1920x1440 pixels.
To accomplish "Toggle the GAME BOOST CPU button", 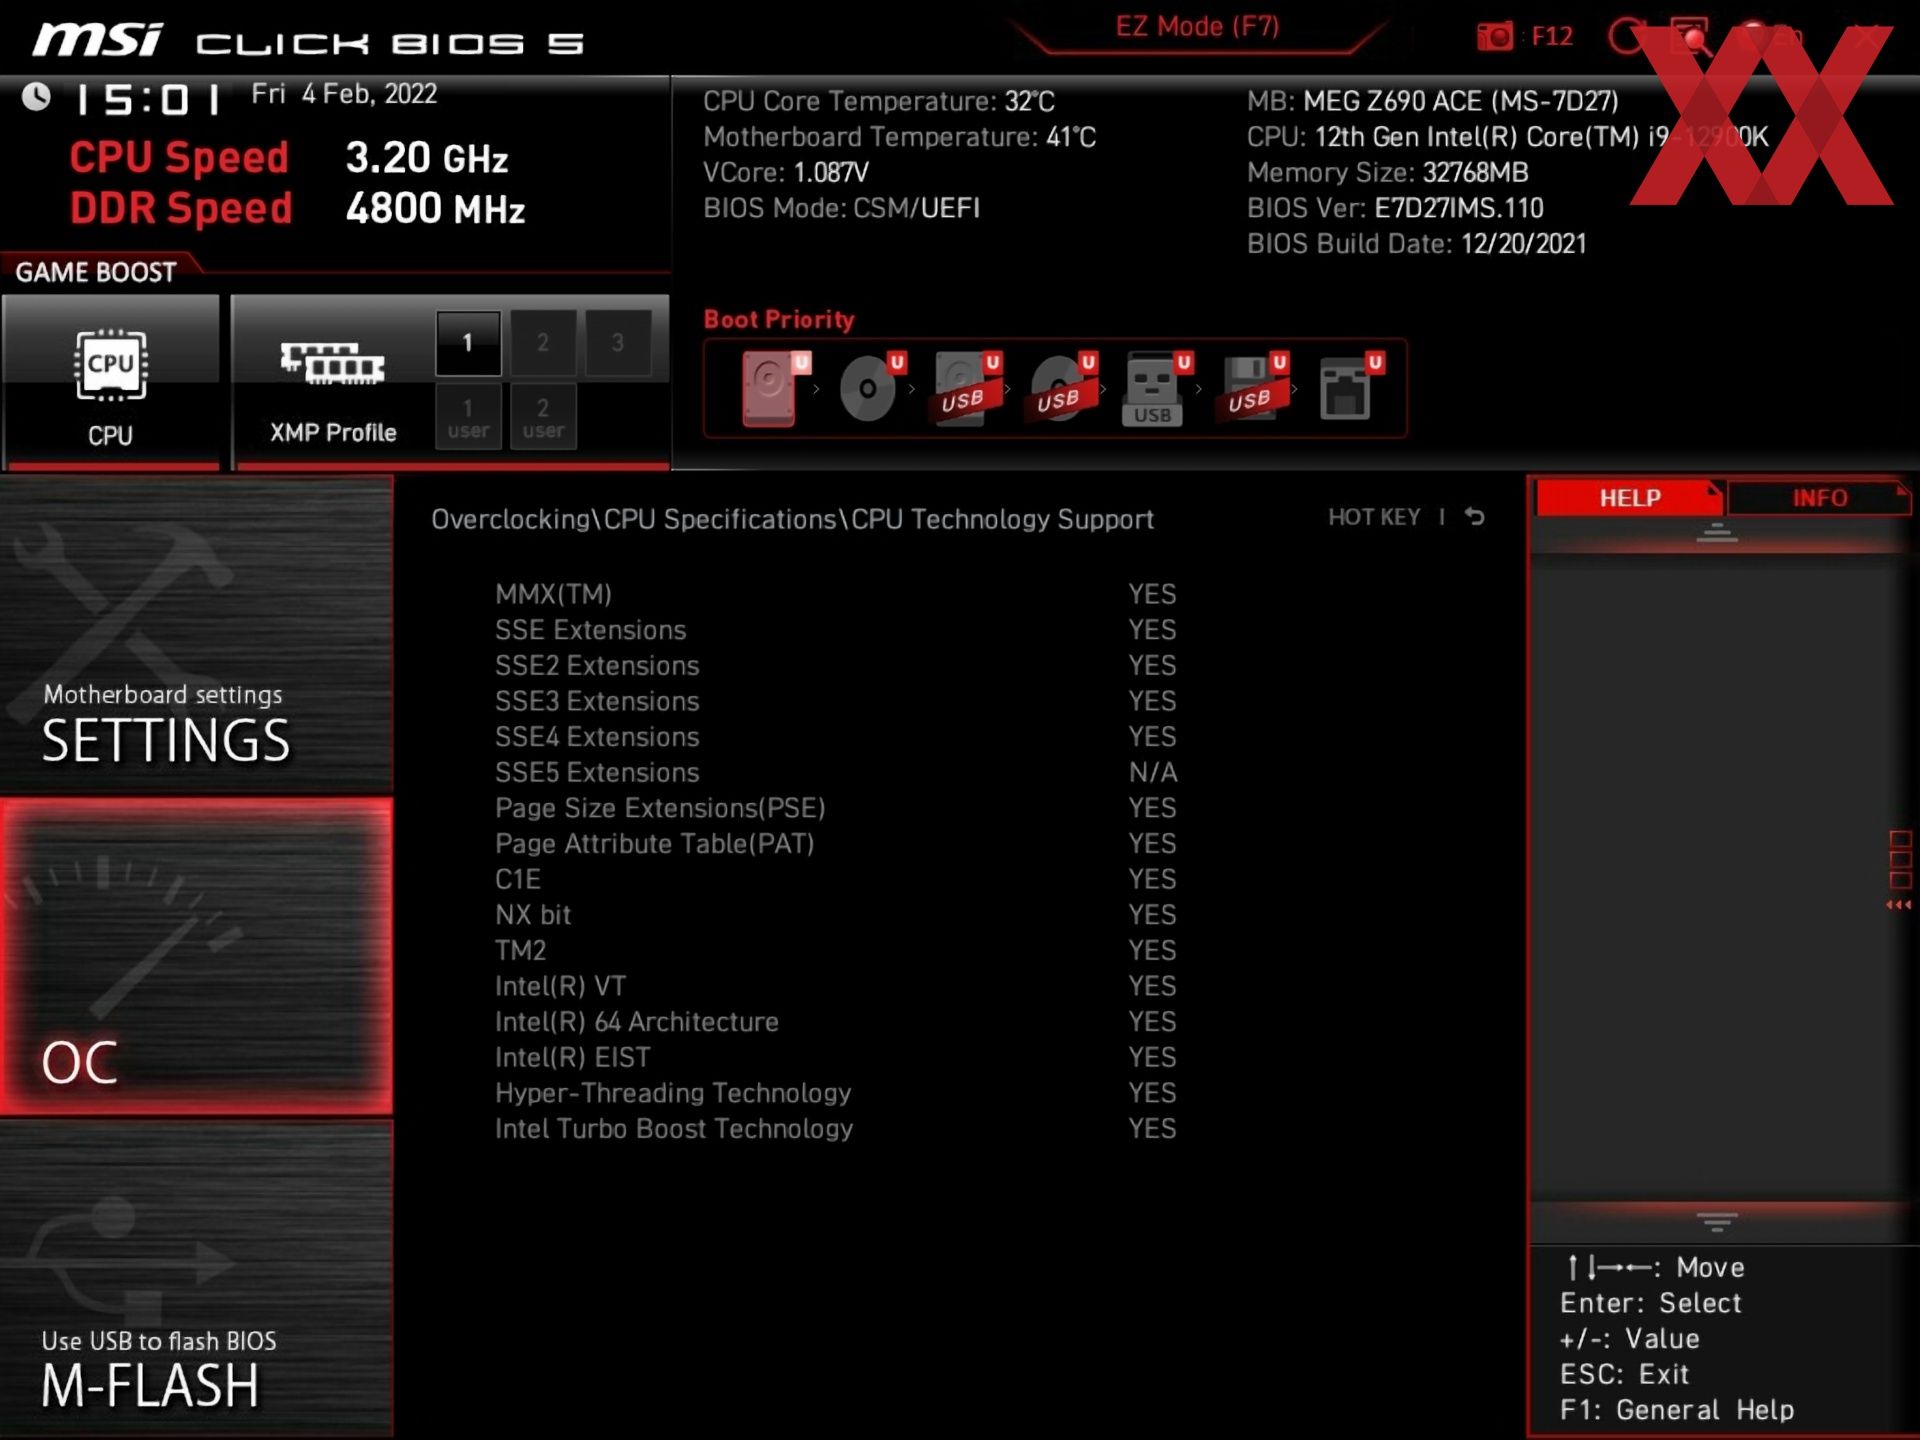I will (111, 382).
